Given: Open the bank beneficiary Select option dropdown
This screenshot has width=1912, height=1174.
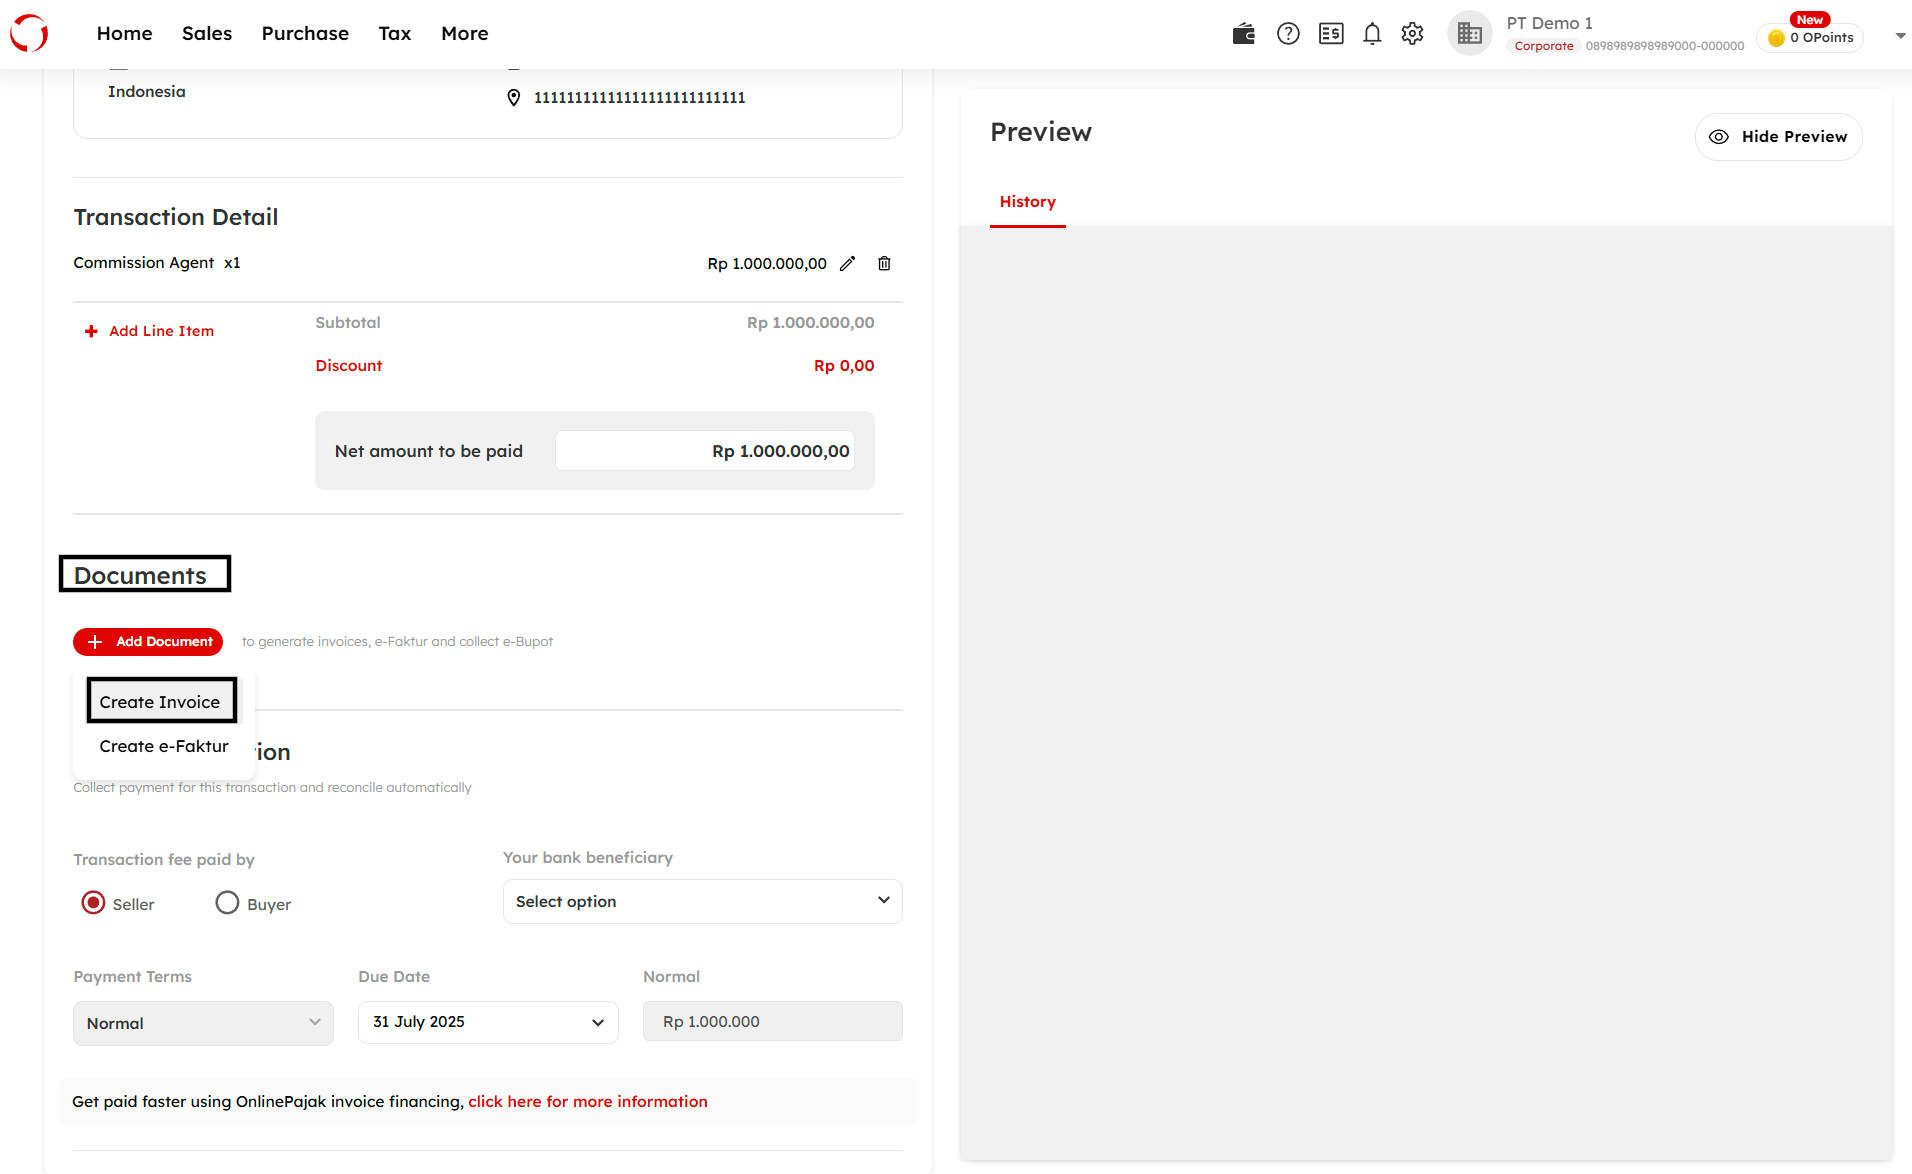Looking at the screenshot, I should coord(702,901).
